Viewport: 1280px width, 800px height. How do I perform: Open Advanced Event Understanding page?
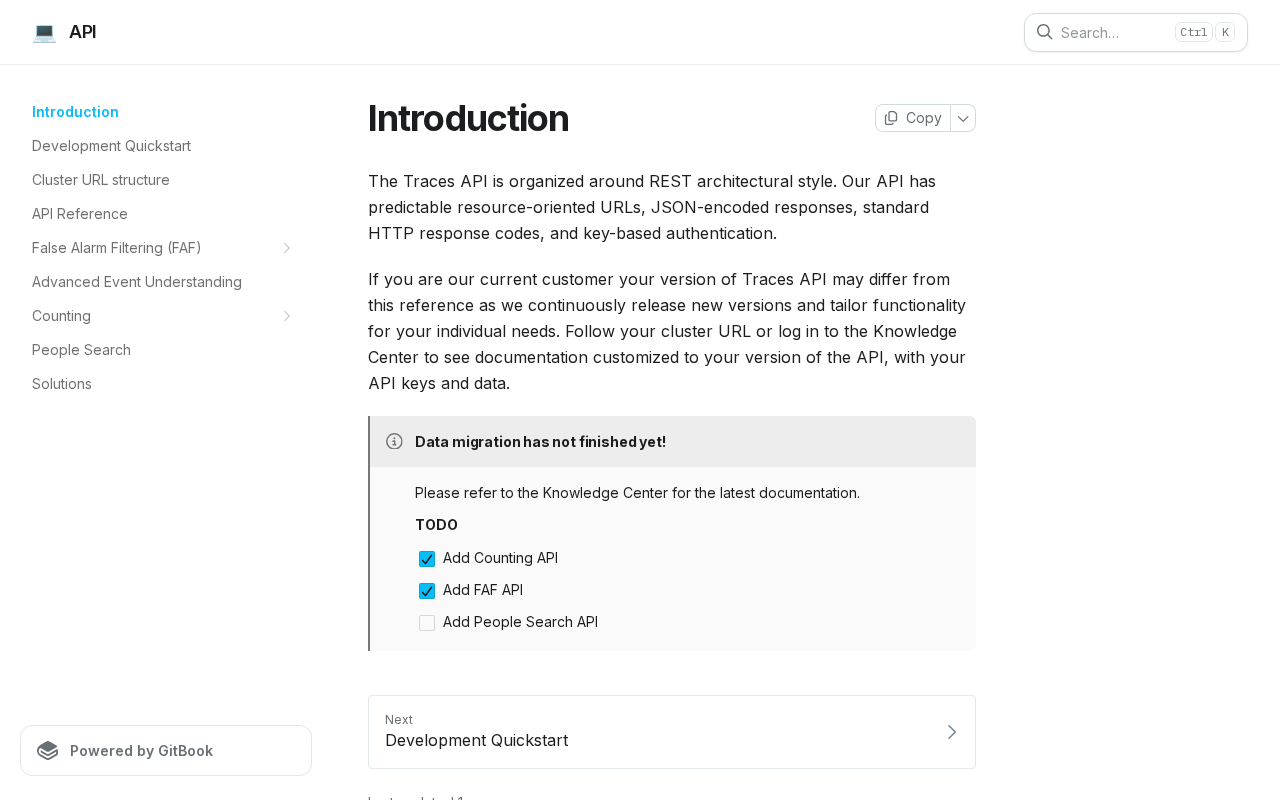click(x=137, y=282)
